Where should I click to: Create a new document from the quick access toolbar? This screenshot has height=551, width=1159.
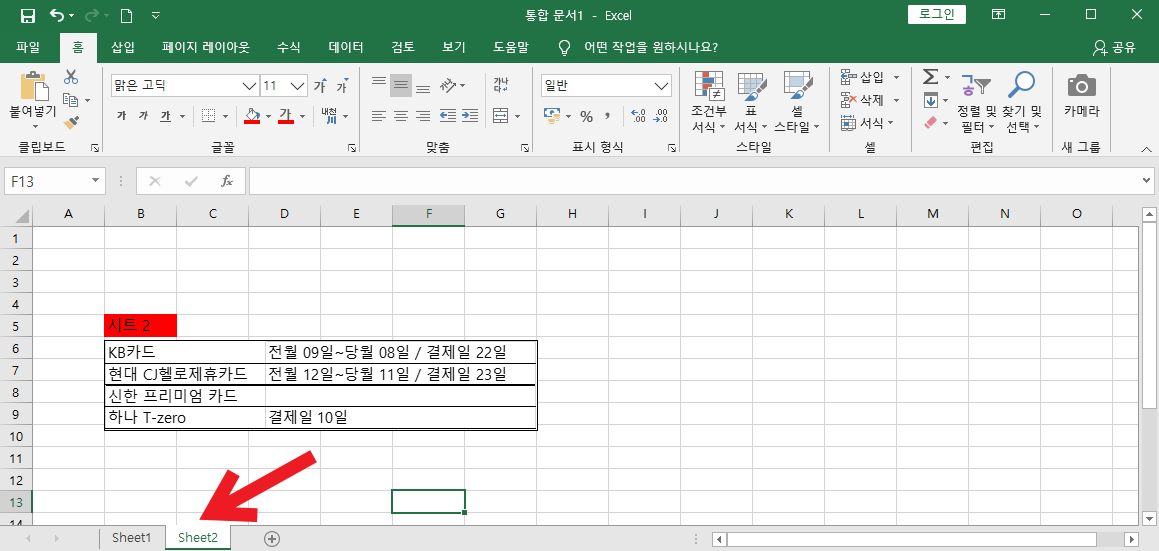[126, 15]
